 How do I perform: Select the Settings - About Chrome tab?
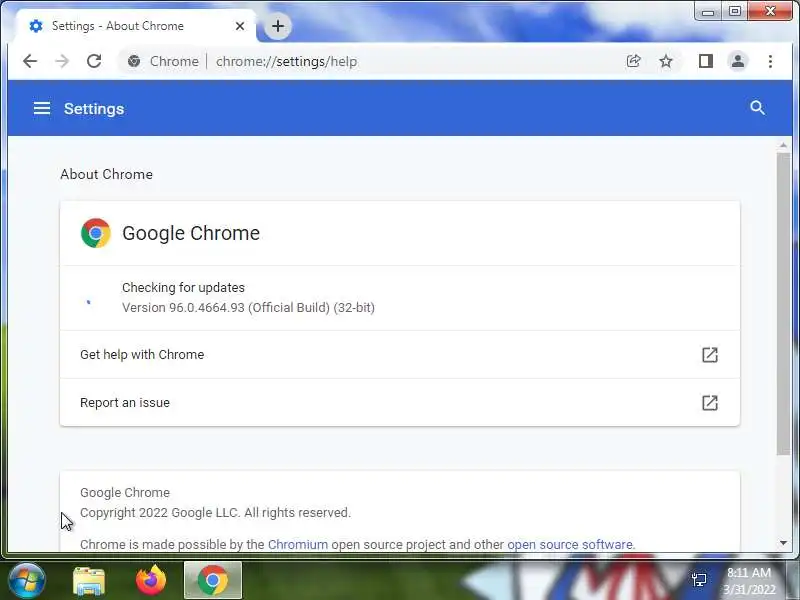pyautogui.click(x=135, y=26)
